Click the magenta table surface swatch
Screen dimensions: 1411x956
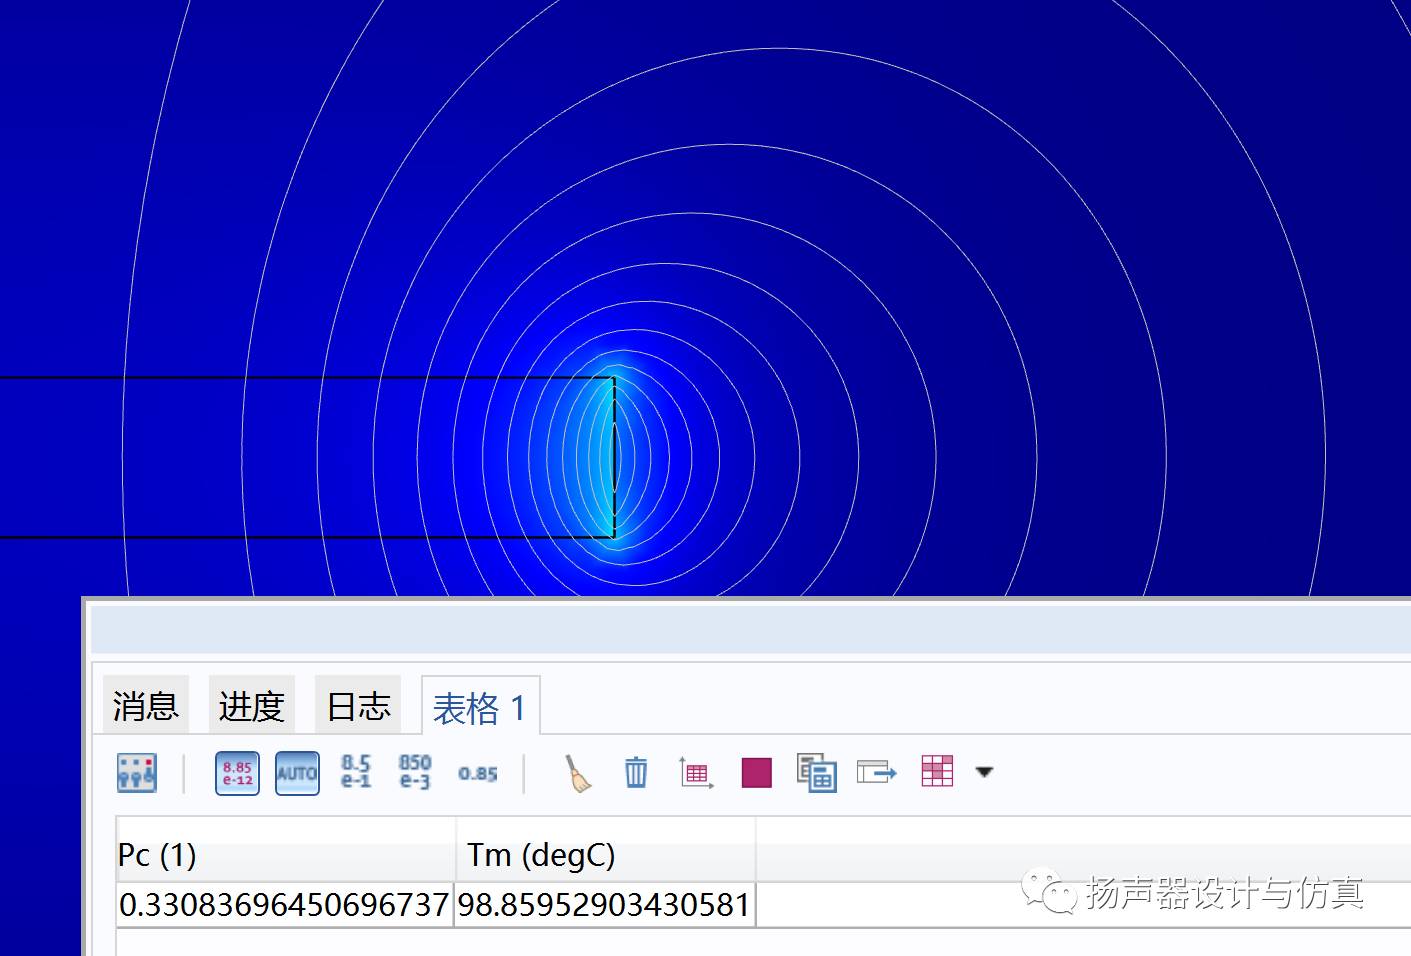[x=757, y=773]
